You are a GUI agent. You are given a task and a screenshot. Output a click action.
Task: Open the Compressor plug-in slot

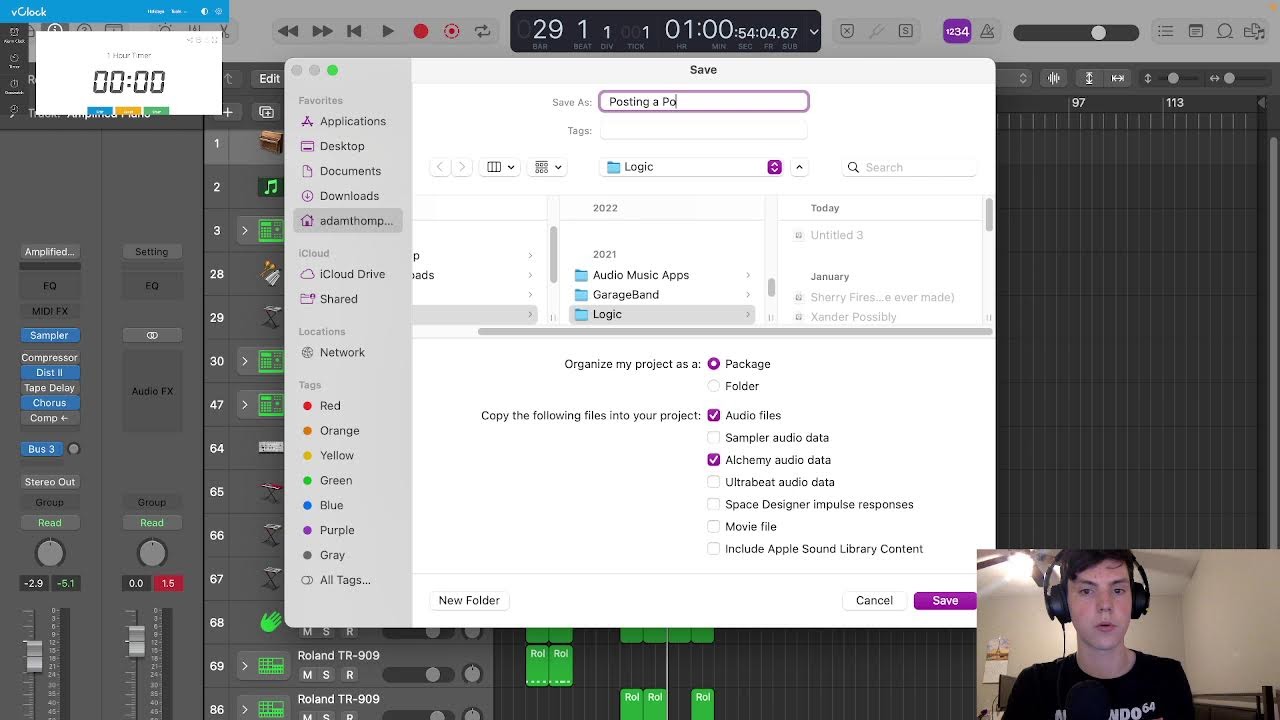(x=49, y=357)
